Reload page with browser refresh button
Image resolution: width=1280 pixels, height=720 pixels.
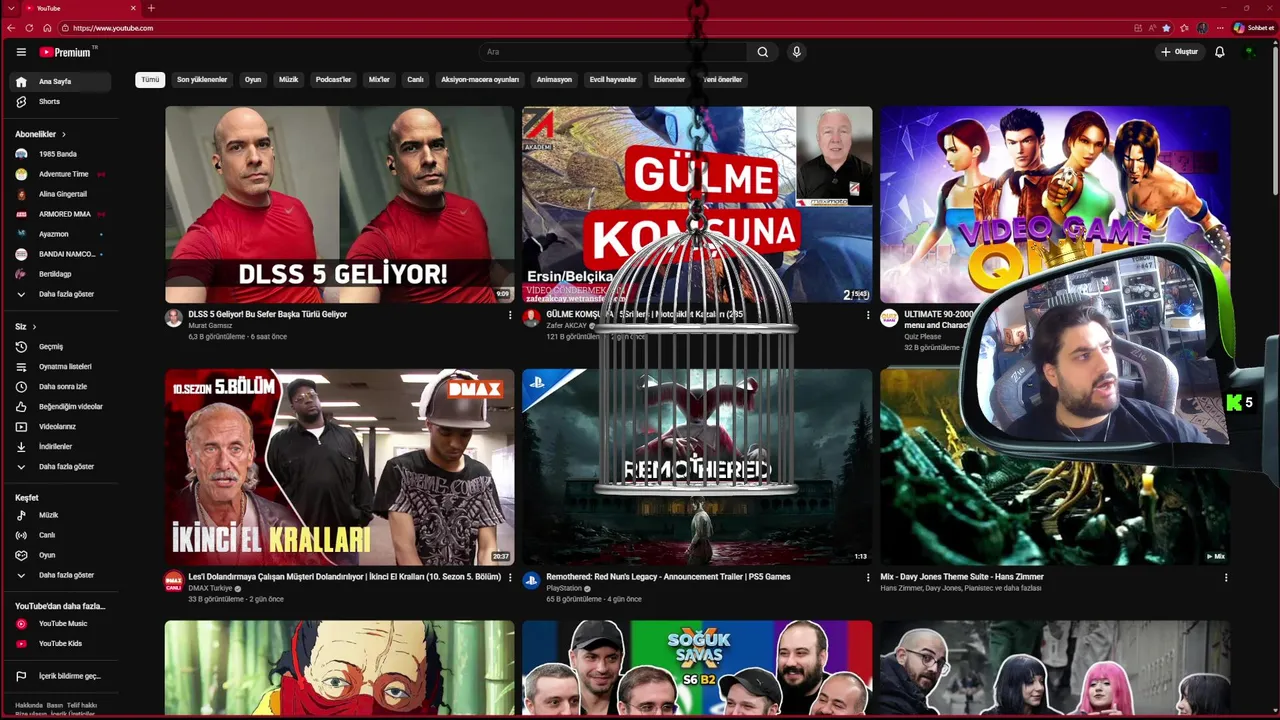click(29, 28)
